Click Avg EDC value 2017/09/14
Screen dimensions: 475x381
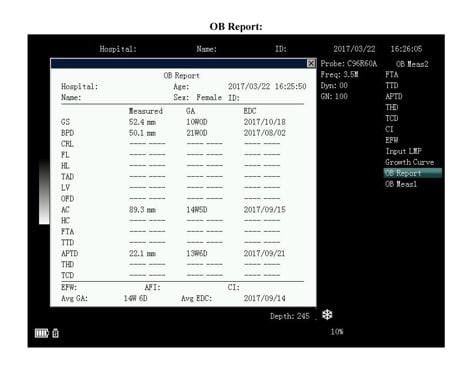(x=265, y=298)
